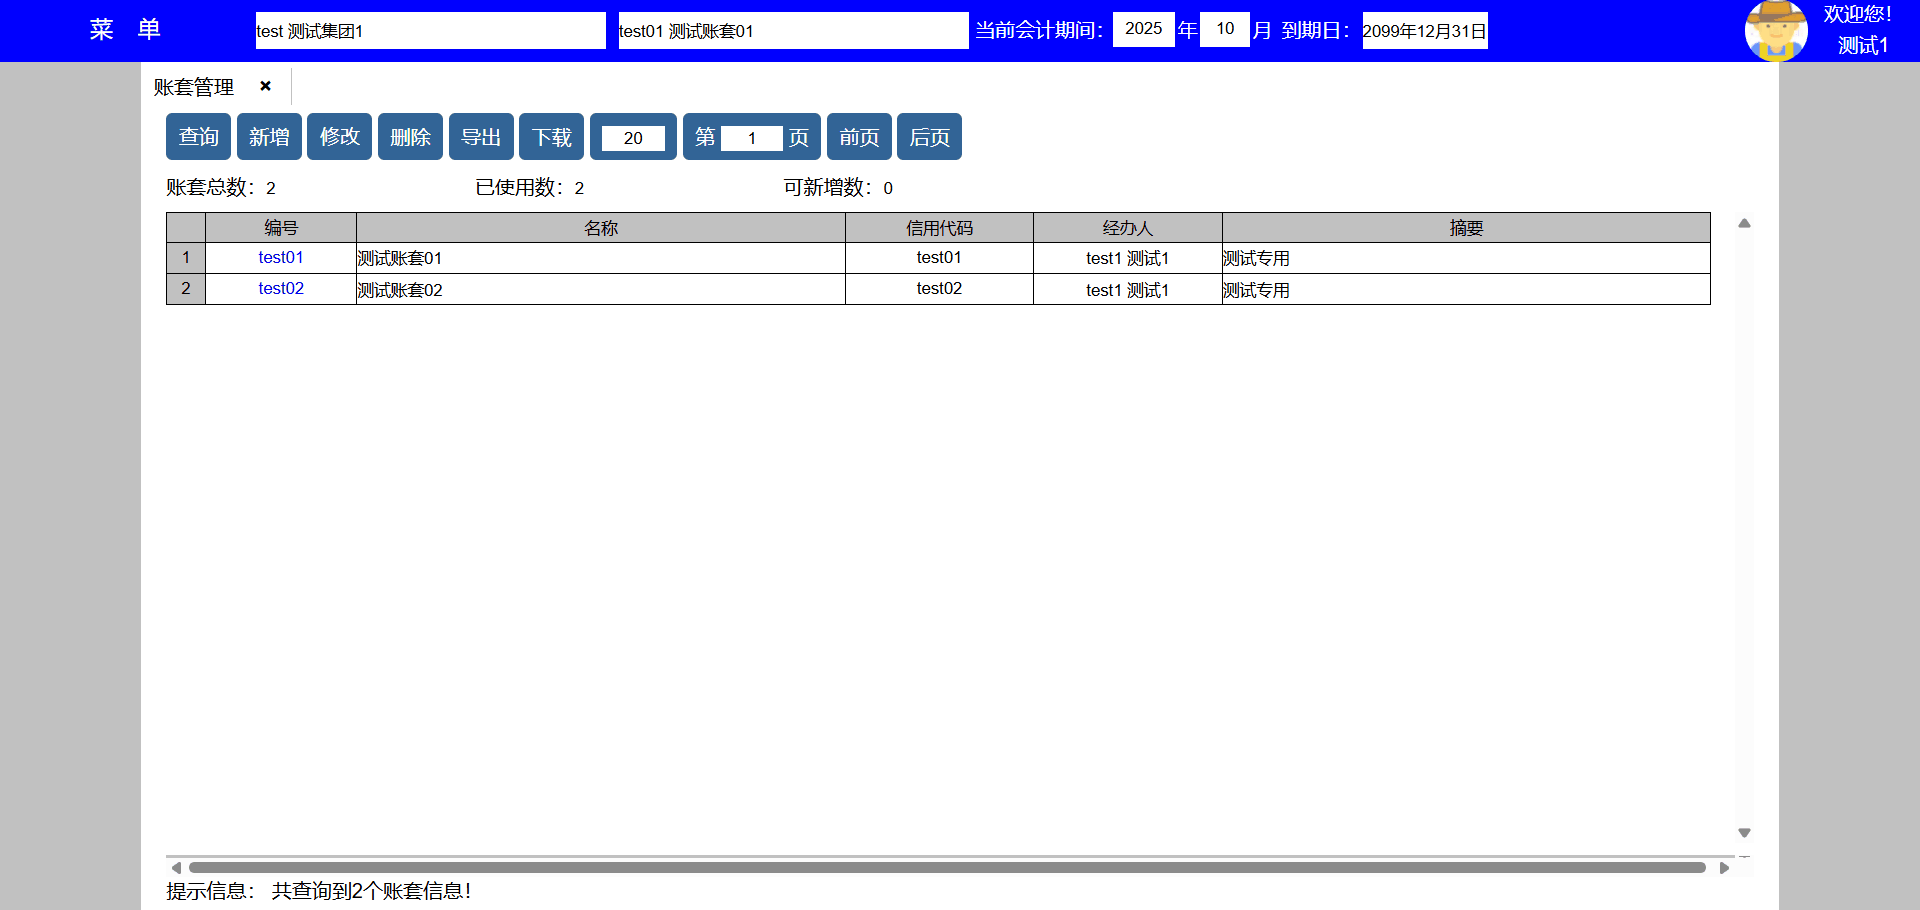Image resolution: width=1920 pixels, height=910 pixels.
Task: Click the scroll up arrow
Action: click(1744, 223)
